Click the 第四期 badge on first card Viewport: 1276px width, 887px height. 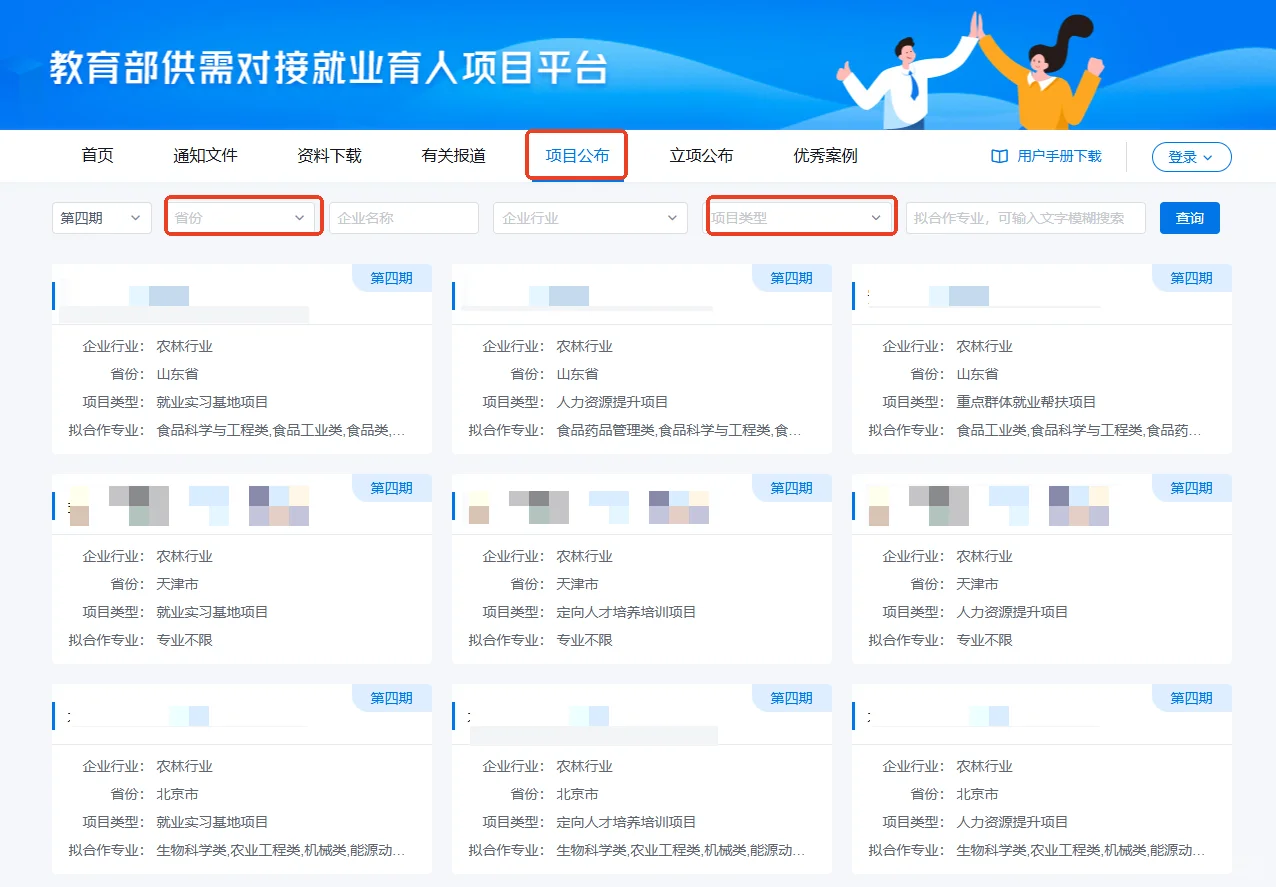391,278
